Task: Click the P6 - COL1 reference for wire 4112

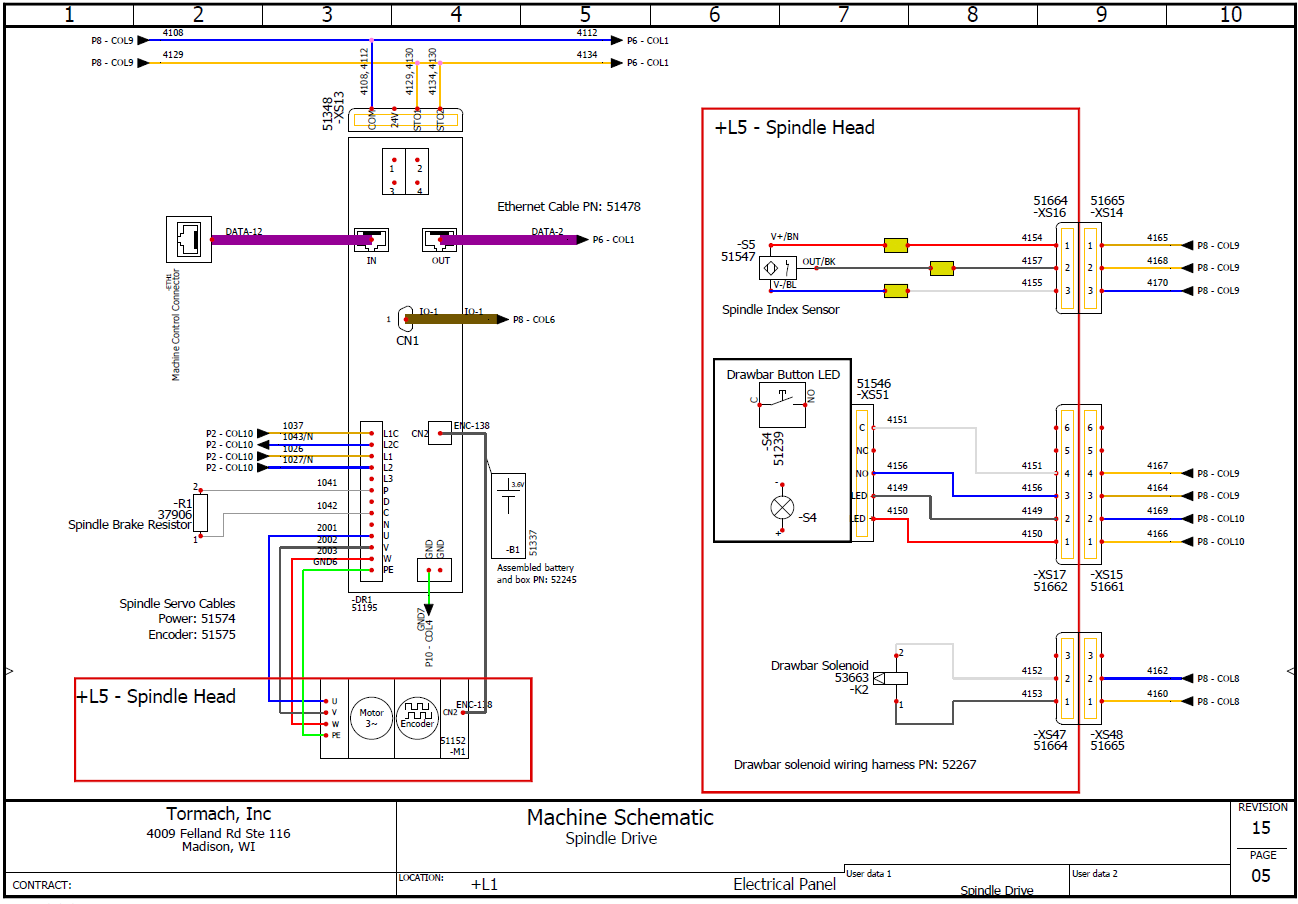Action: (647, 41)
